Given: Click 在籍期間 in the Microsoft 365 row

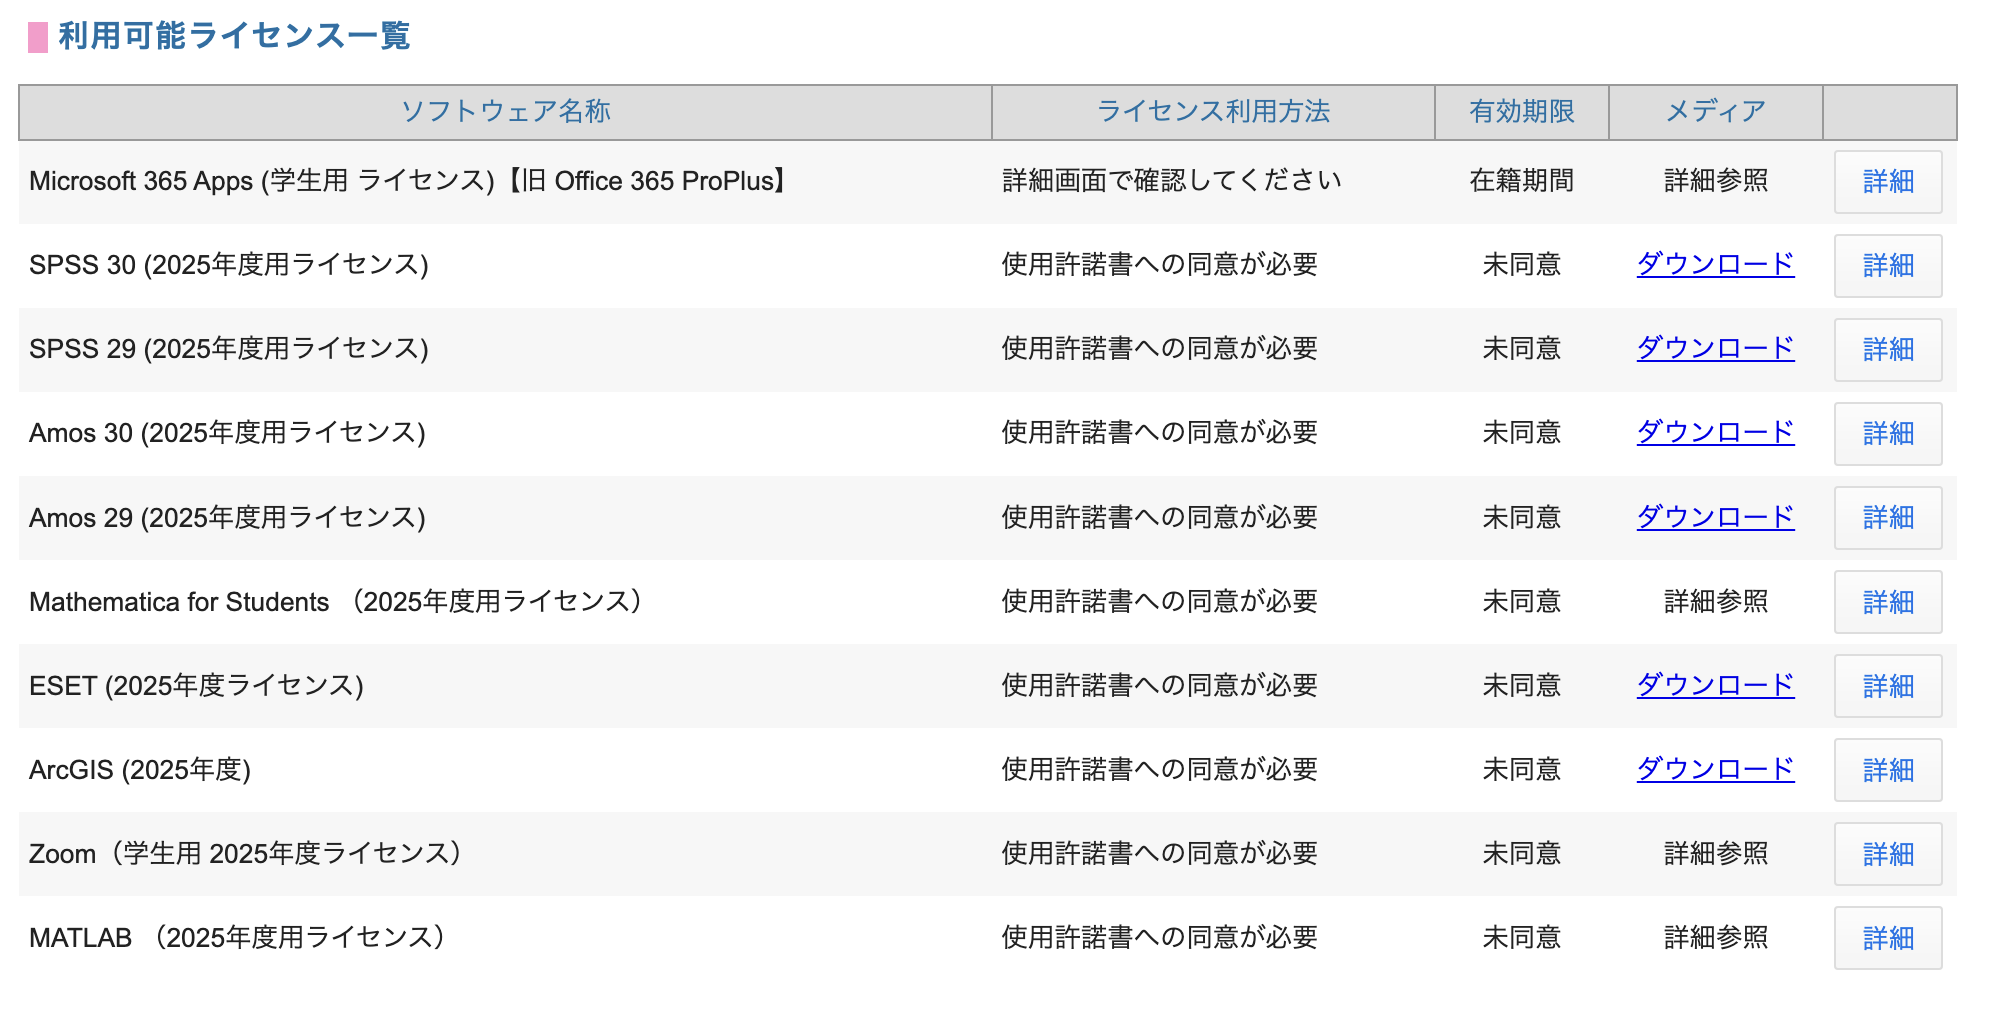Looking at the screenshot, I should [x=1522, y=181].
